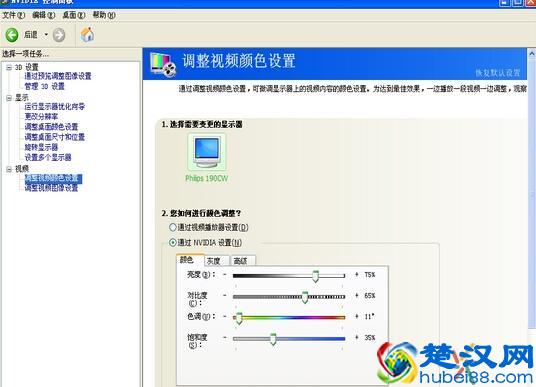Screen dimensions: 536x387
Task: Click the 显示 category label
Action: click(x=22, y=98)
